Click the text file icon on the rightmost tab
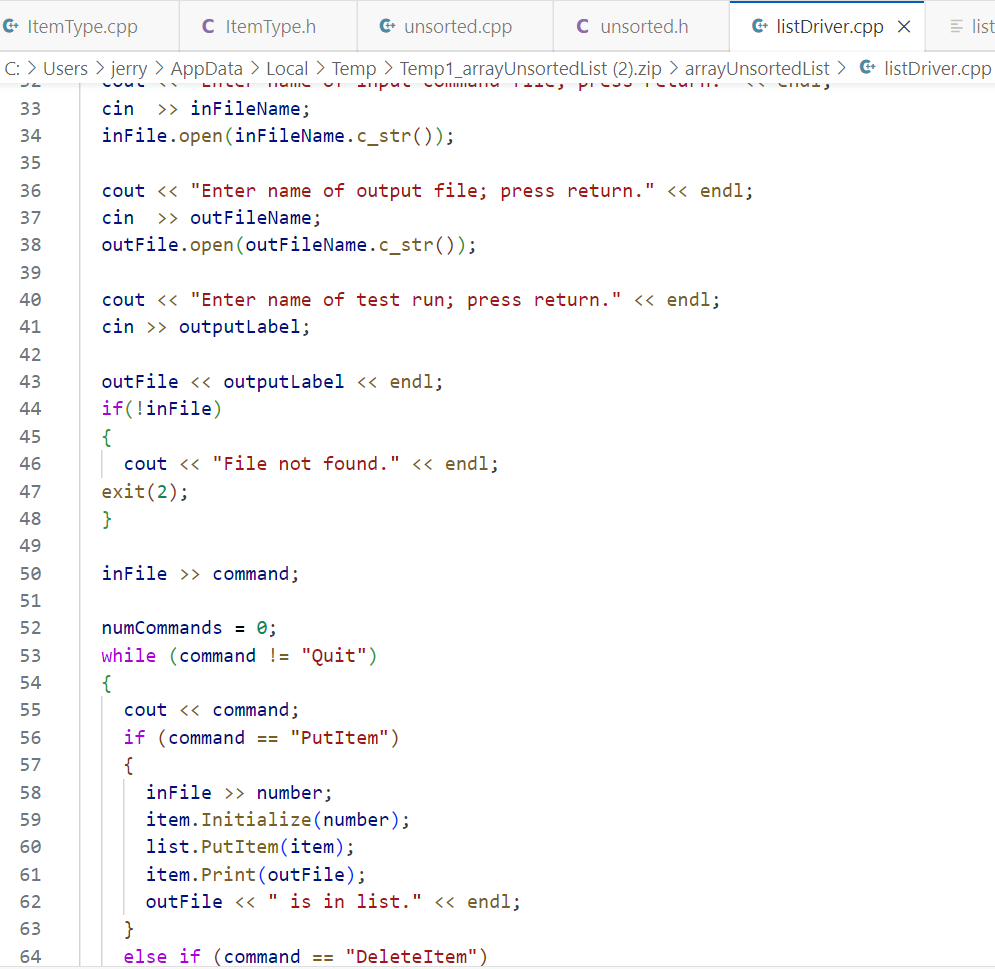Screen dimensions: 995x969 coord(958,27)
